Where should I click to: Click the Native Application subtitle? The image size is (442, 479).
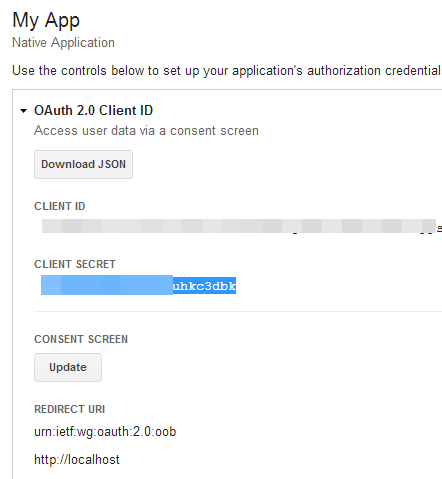click(x=63, y=43)
